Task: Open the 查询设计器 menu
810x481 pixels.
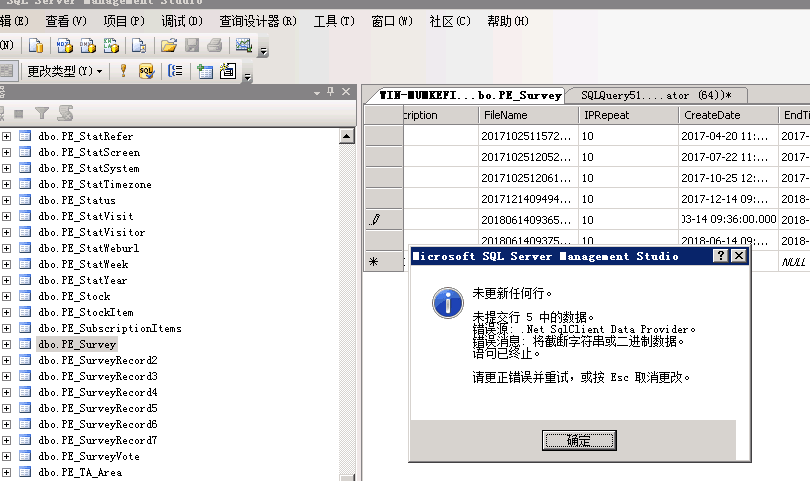Action: (x=258, y=21)
